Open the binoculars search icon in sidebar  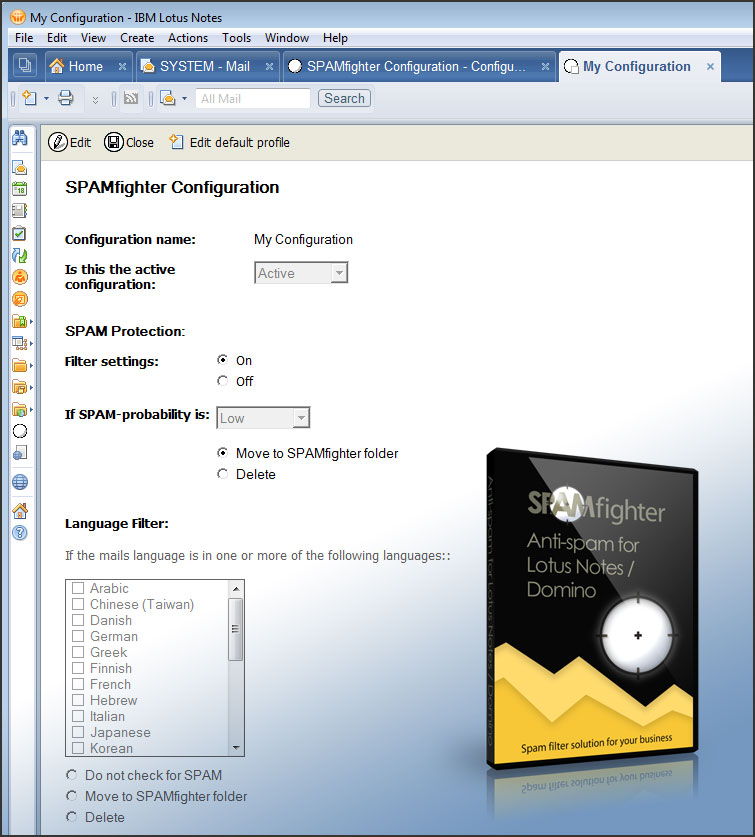tap(20, 138)
